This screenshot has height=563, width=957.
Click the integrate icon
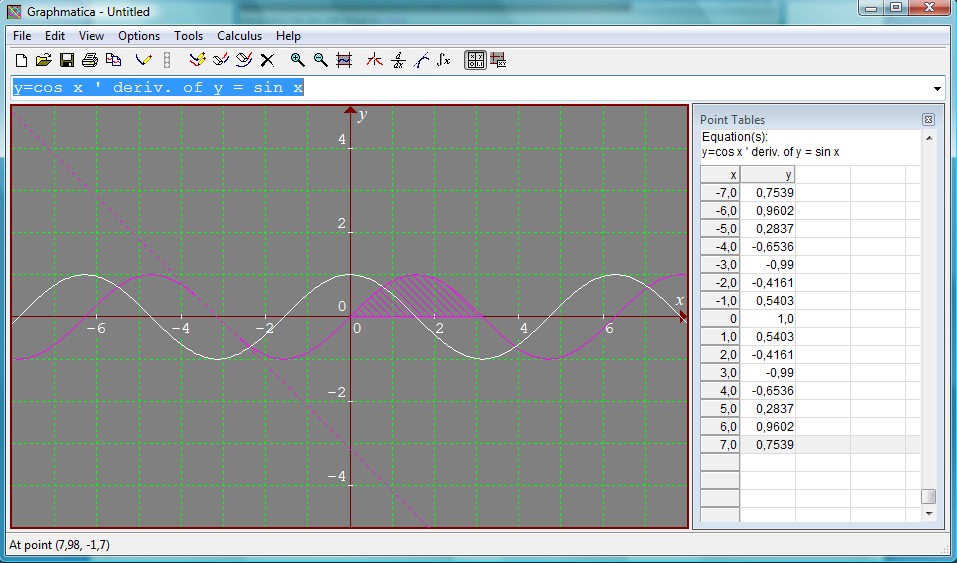(x=444, y=60)
